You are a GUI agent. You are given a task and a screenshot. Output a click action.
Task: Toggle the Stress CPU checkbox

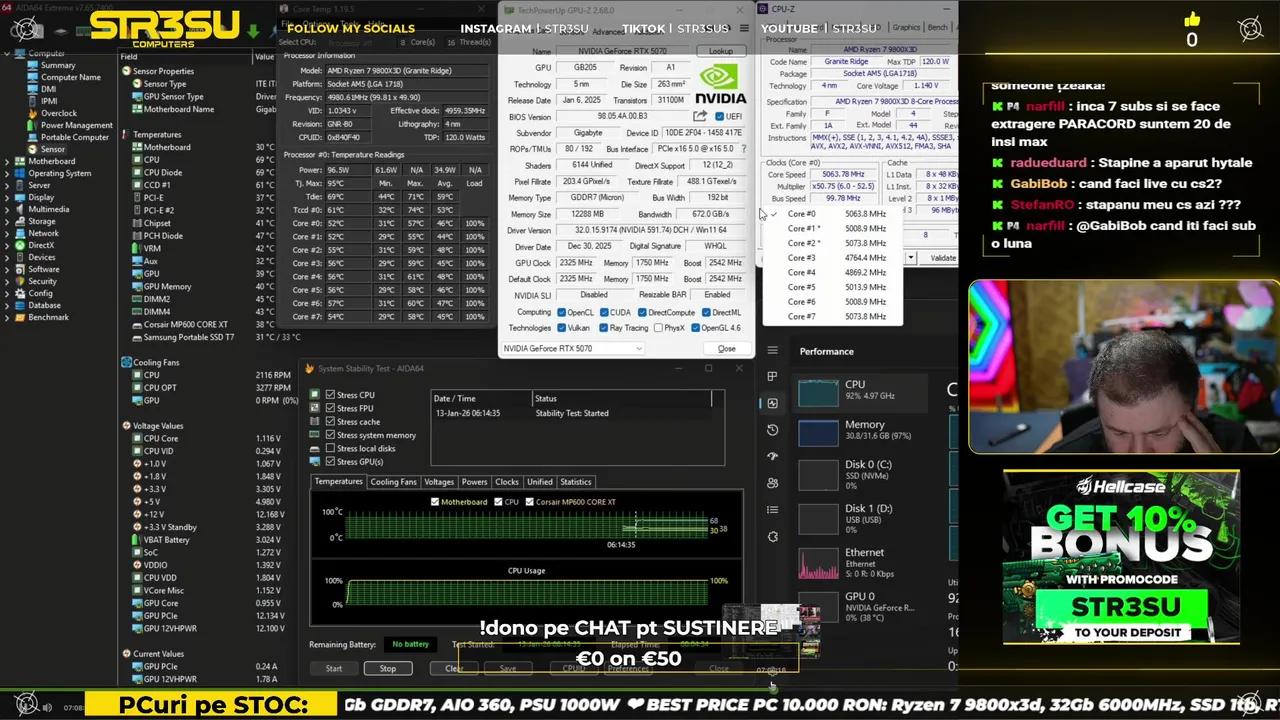330,395
